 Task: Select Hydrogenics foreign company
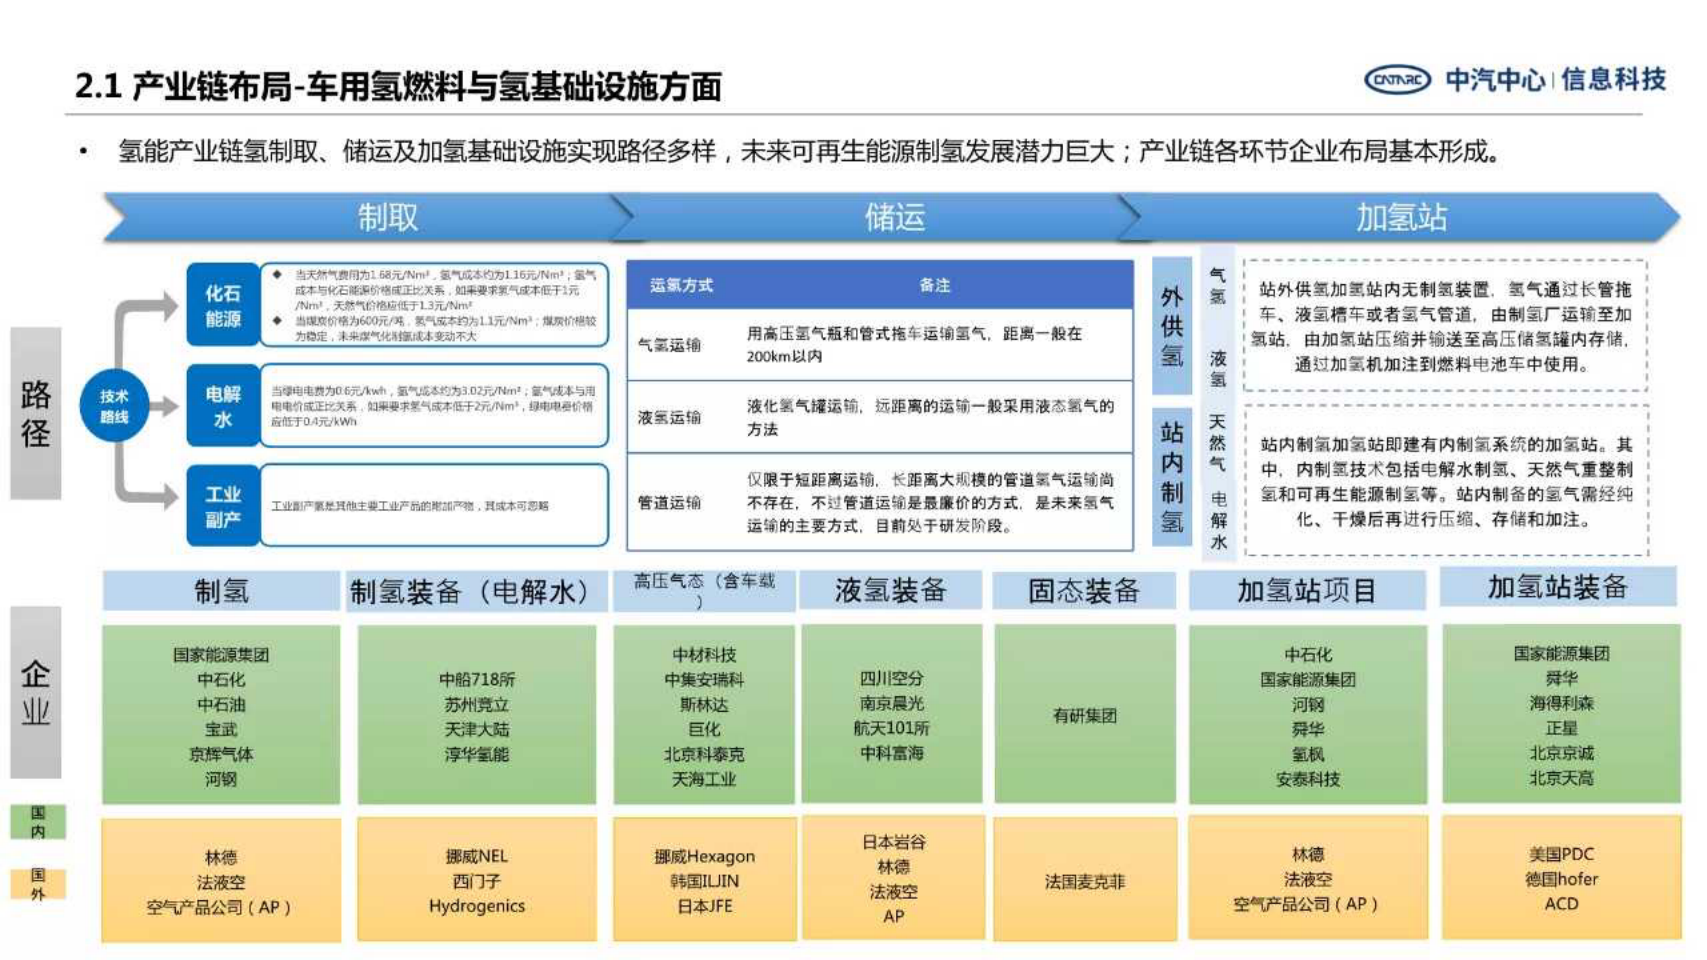click(477, 906)
